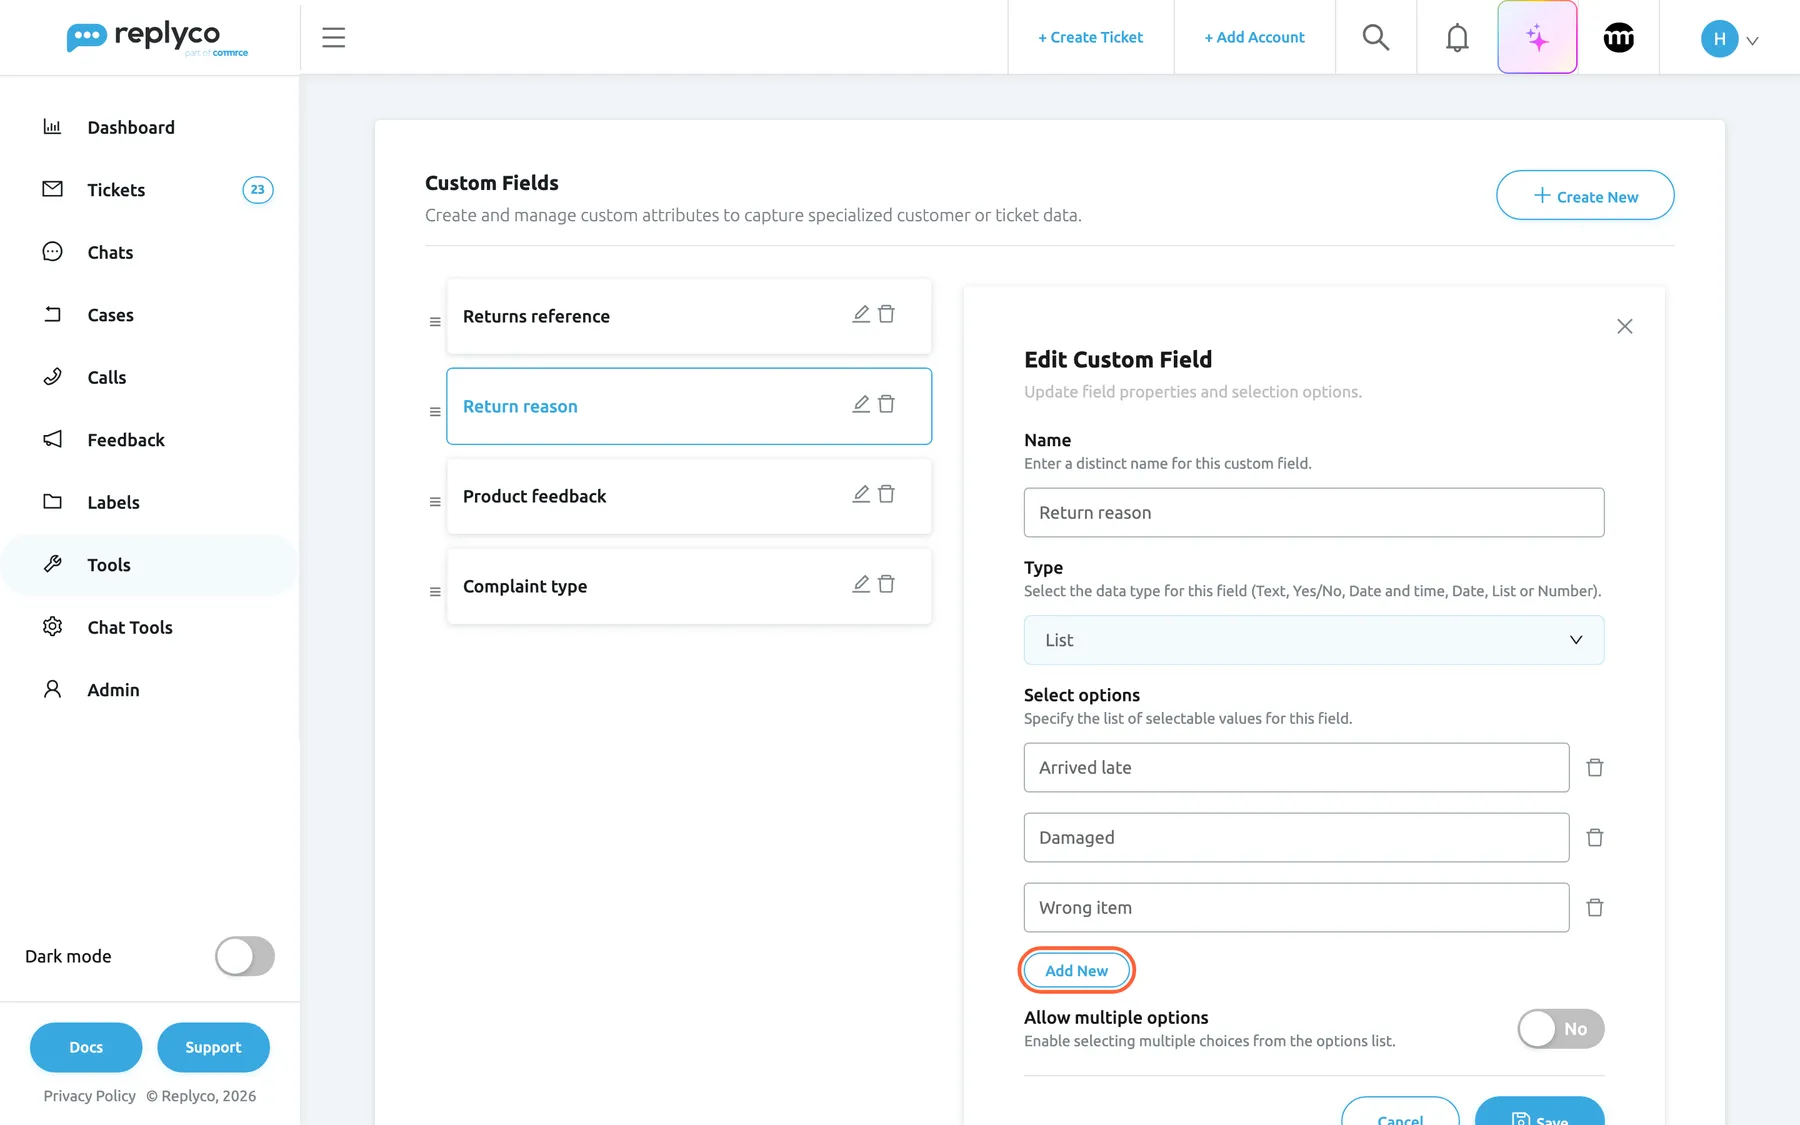Grab the Returns reference drag handle
Image resolution: width=1800 pixels, height=1125 pixels.
[x=435, y=322]
